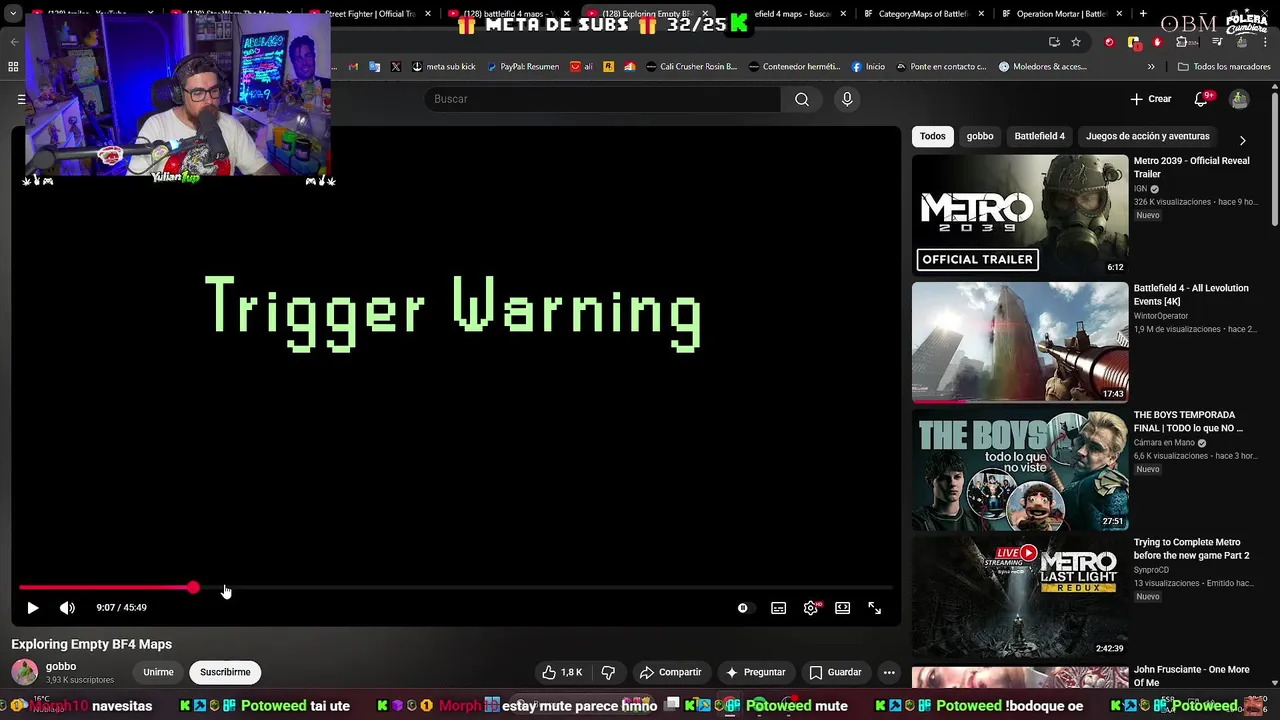Open the Crear create menu
The image size is (1280, 720).
(1150, 99)
